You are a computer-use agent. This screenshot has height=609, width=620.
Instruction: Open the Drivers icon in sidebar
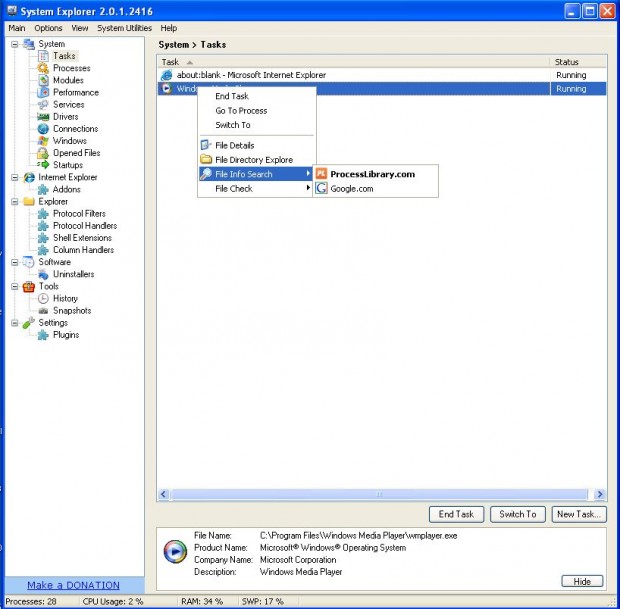(x=43, y=117)
